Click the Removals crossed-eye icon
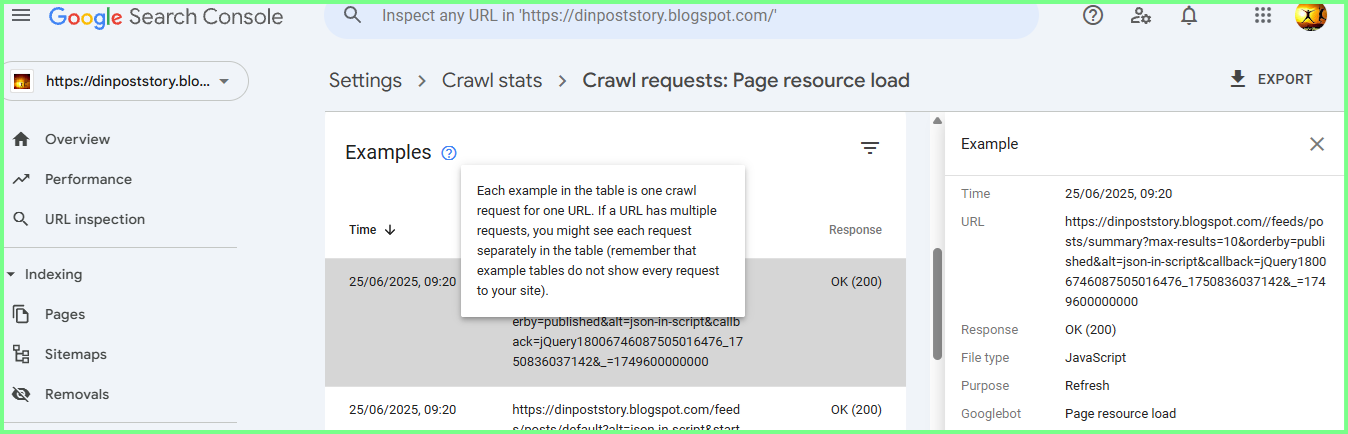The width and height of the screenshot is (1348, 434). pyautogui.click(x=21, y=394)
